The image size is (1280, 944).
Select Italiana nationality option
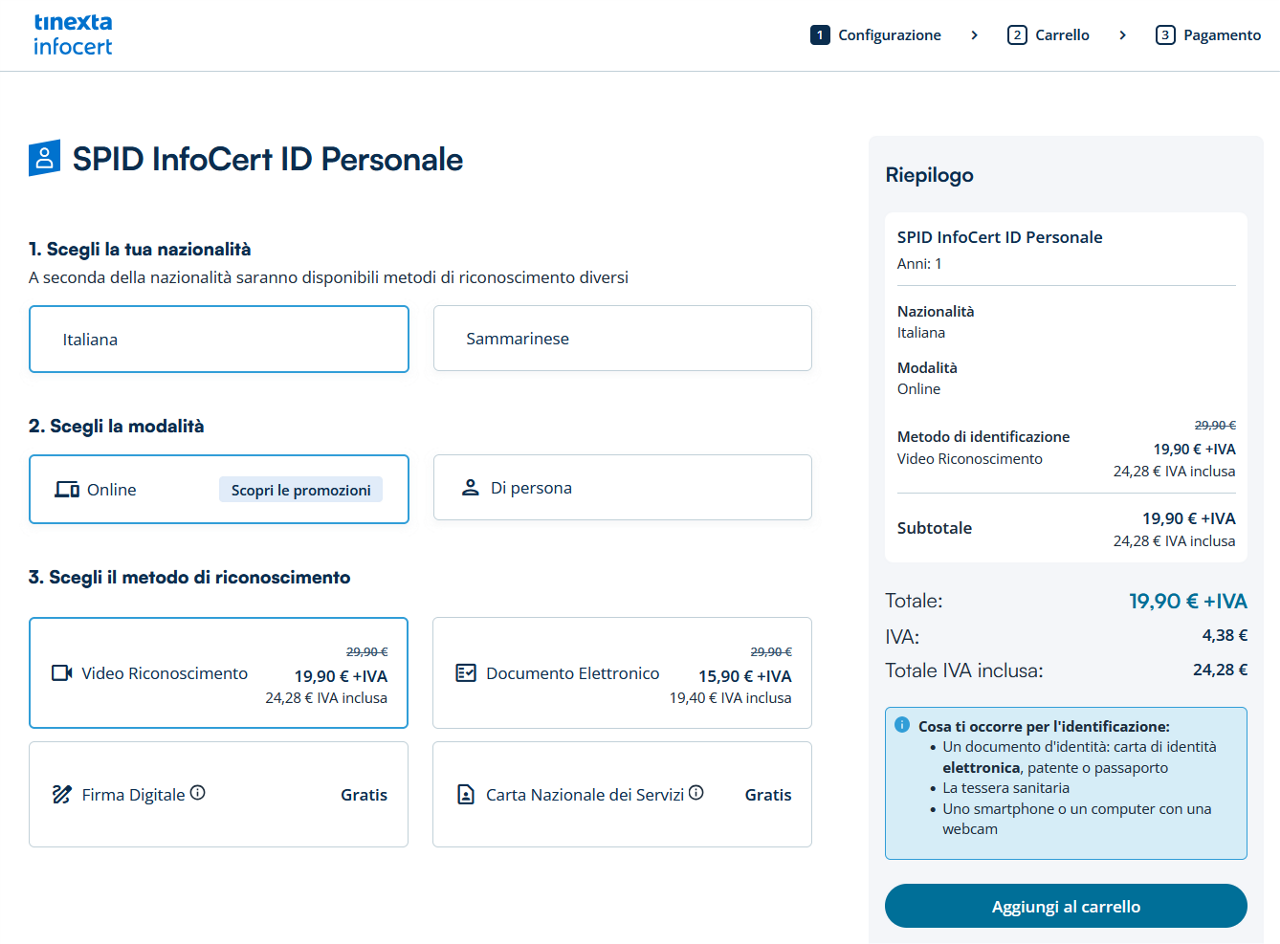point(219,339)
